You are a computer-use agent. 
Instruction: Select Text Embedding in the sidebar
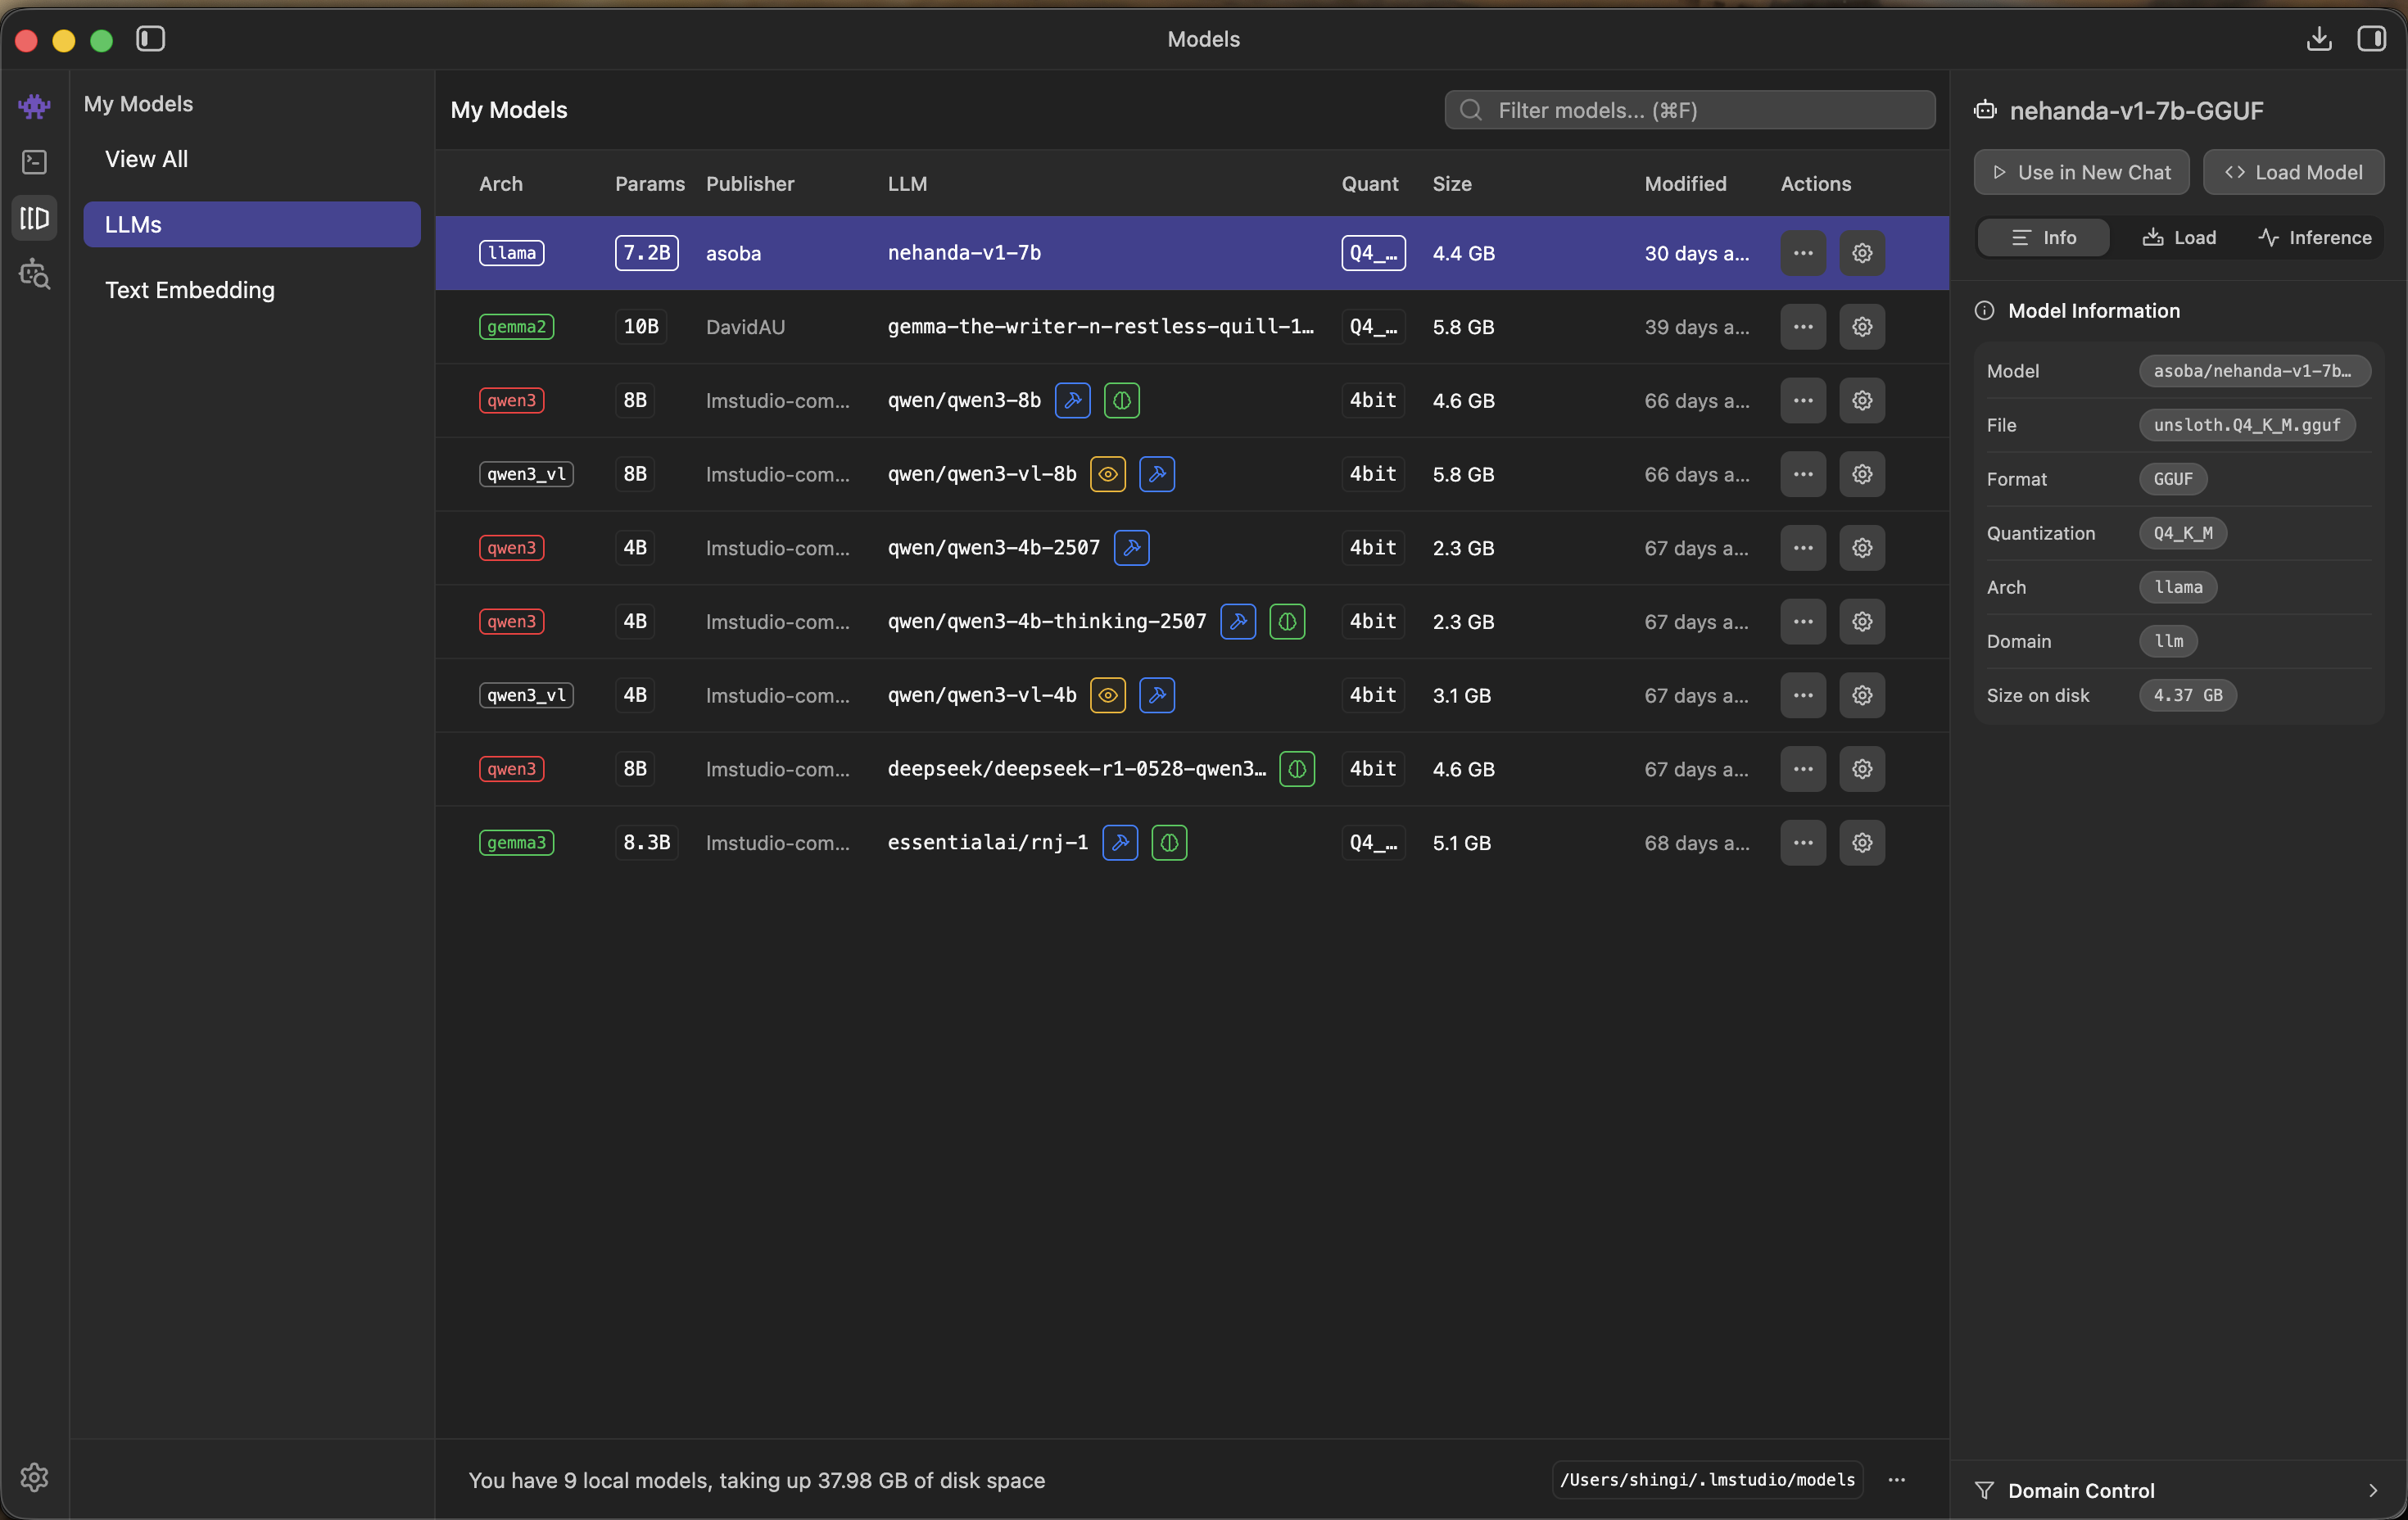tap(190, 290)
